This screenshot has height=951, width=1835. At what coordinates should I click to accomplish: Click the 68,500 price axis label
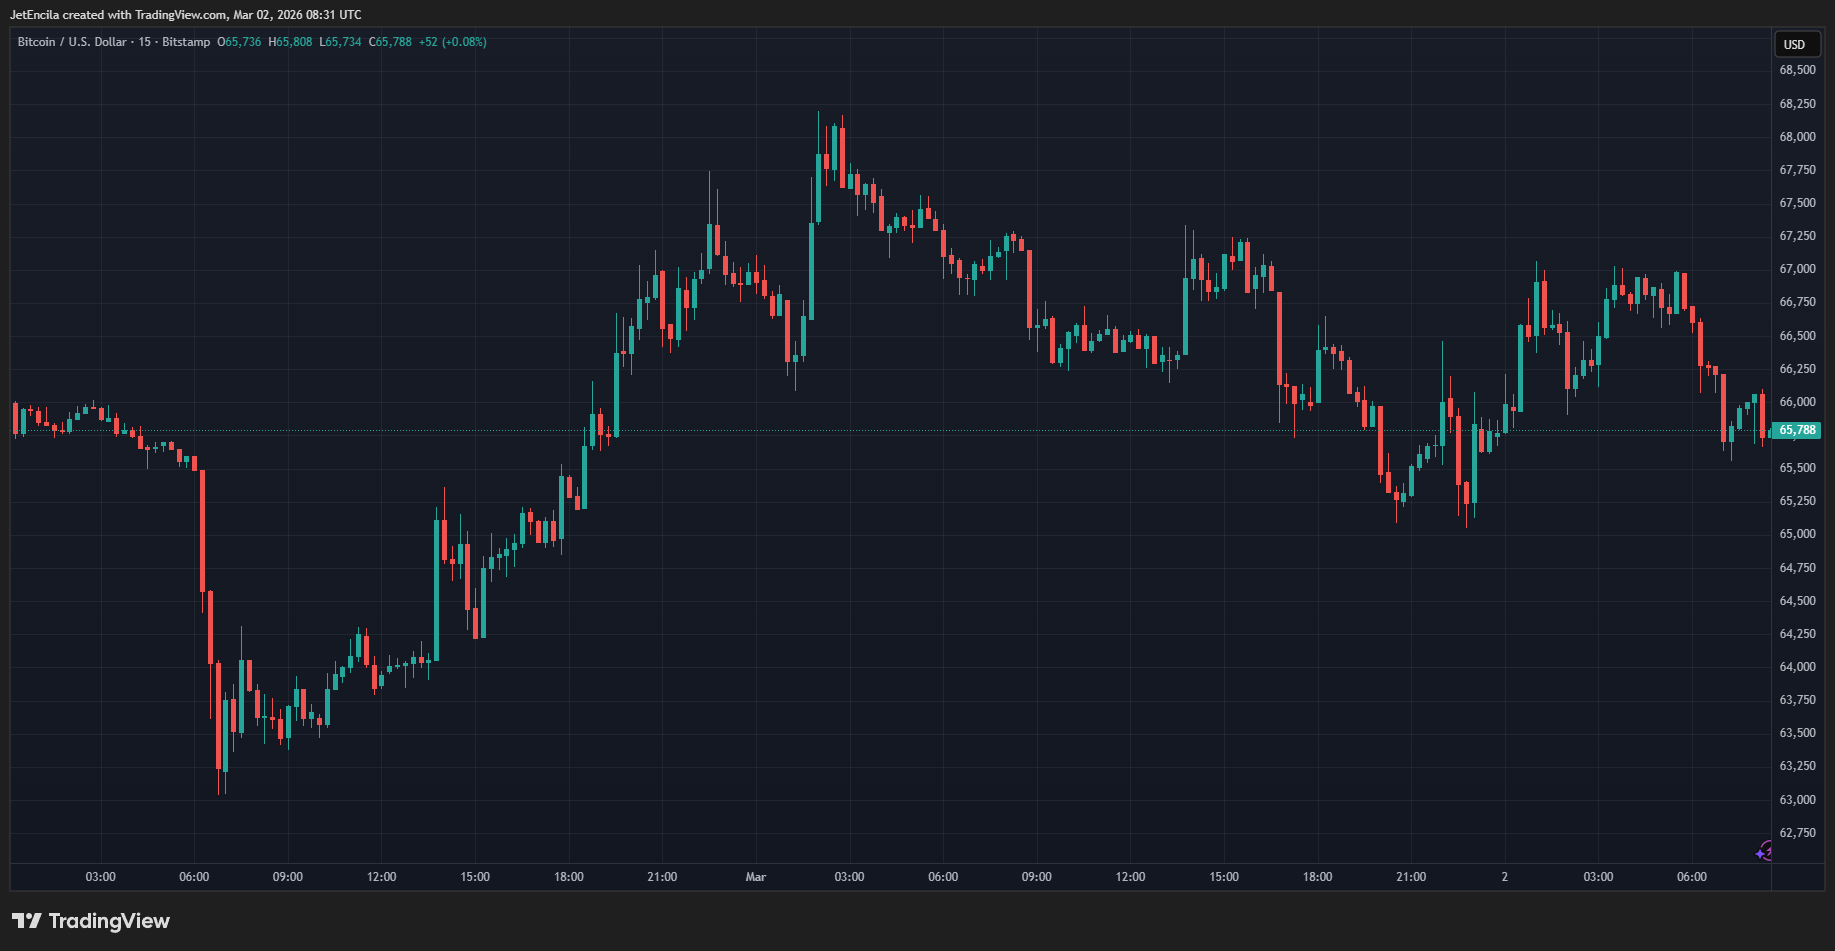pos(1797,70)
